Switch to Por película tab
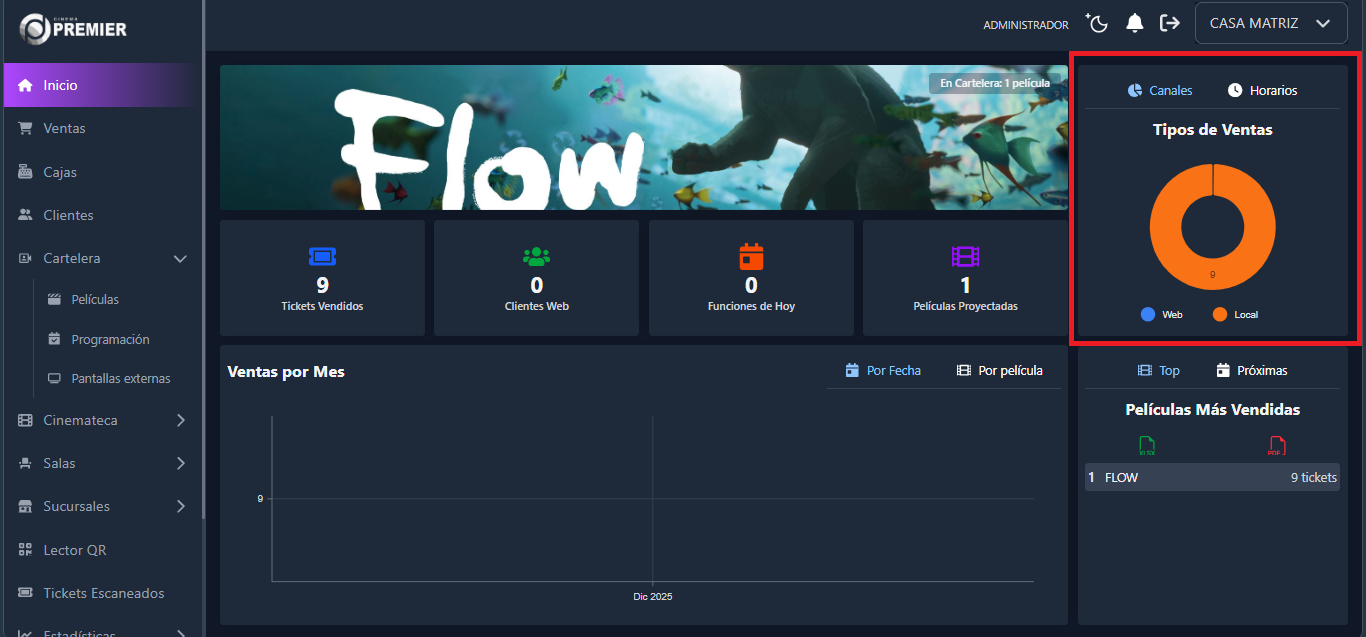Image resolution: width=1366 pixels, height=637 pixels. coord(999,370)
